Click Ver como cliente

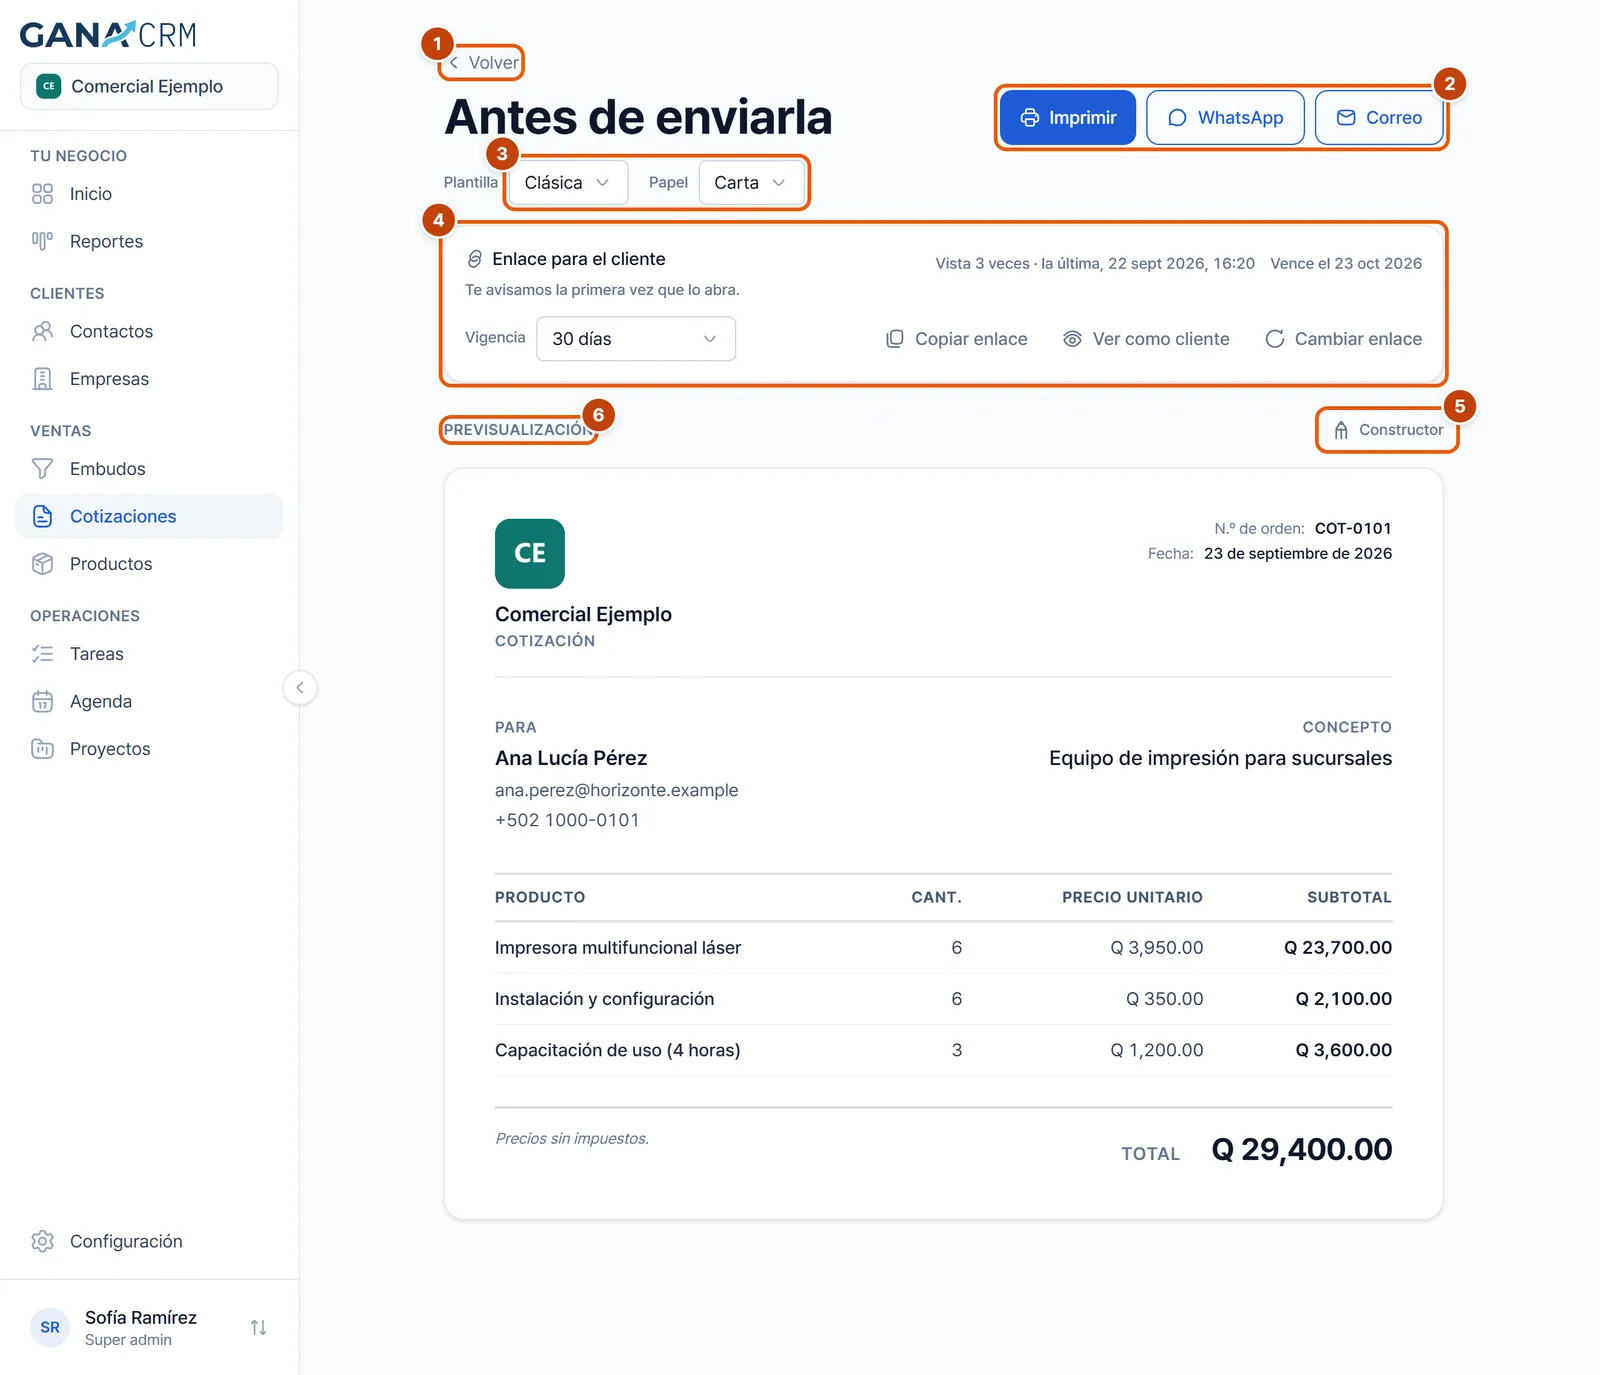(x=1146, y=339)
